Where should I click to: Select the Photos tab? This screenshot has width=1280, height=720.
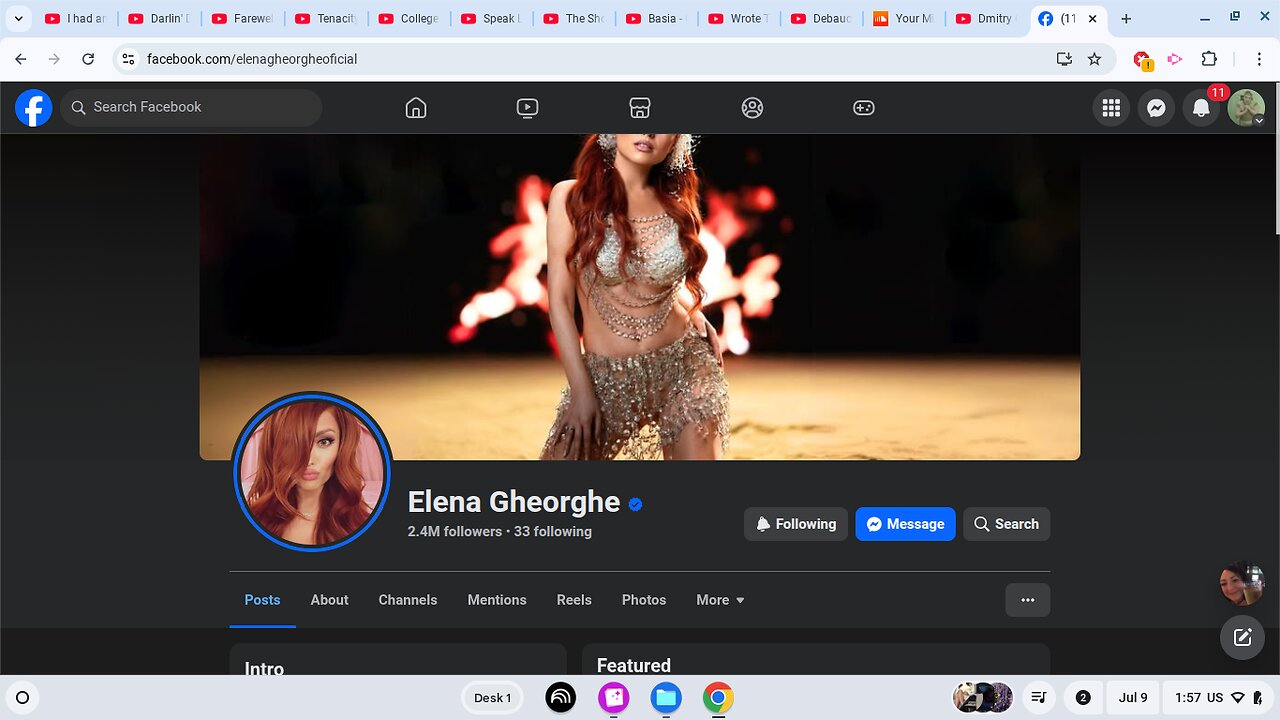click(644, 600)
